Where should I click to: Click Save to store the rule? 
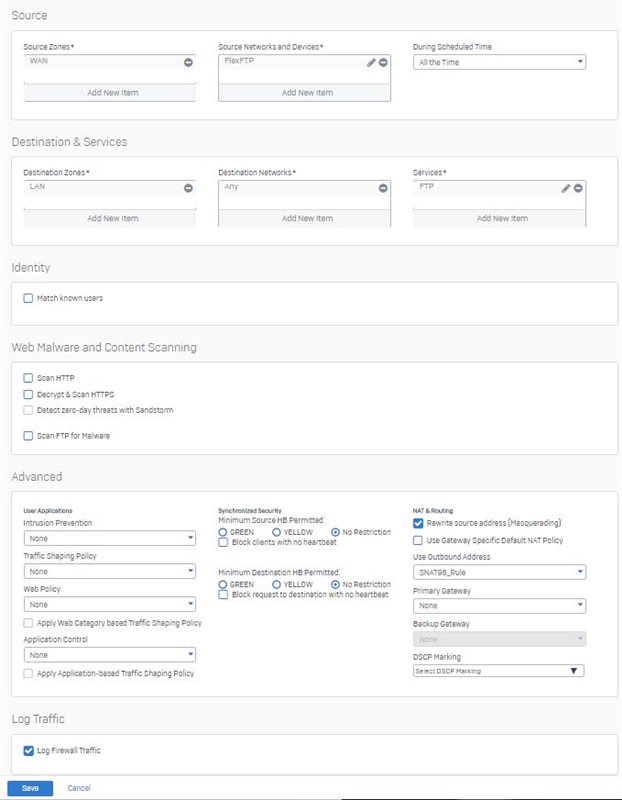[x=30, y=788]
